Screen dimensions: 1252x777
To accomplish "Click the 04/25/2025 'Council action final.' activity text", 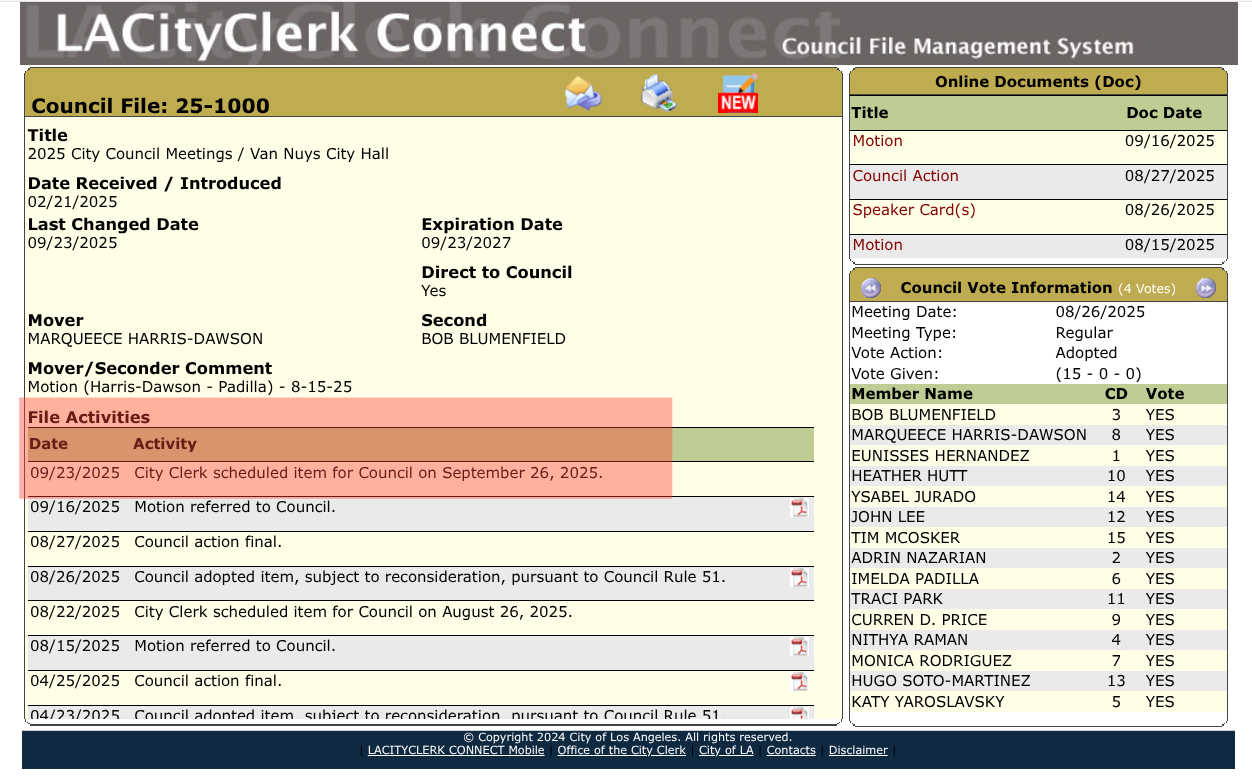I will click(x=208, y=681).
